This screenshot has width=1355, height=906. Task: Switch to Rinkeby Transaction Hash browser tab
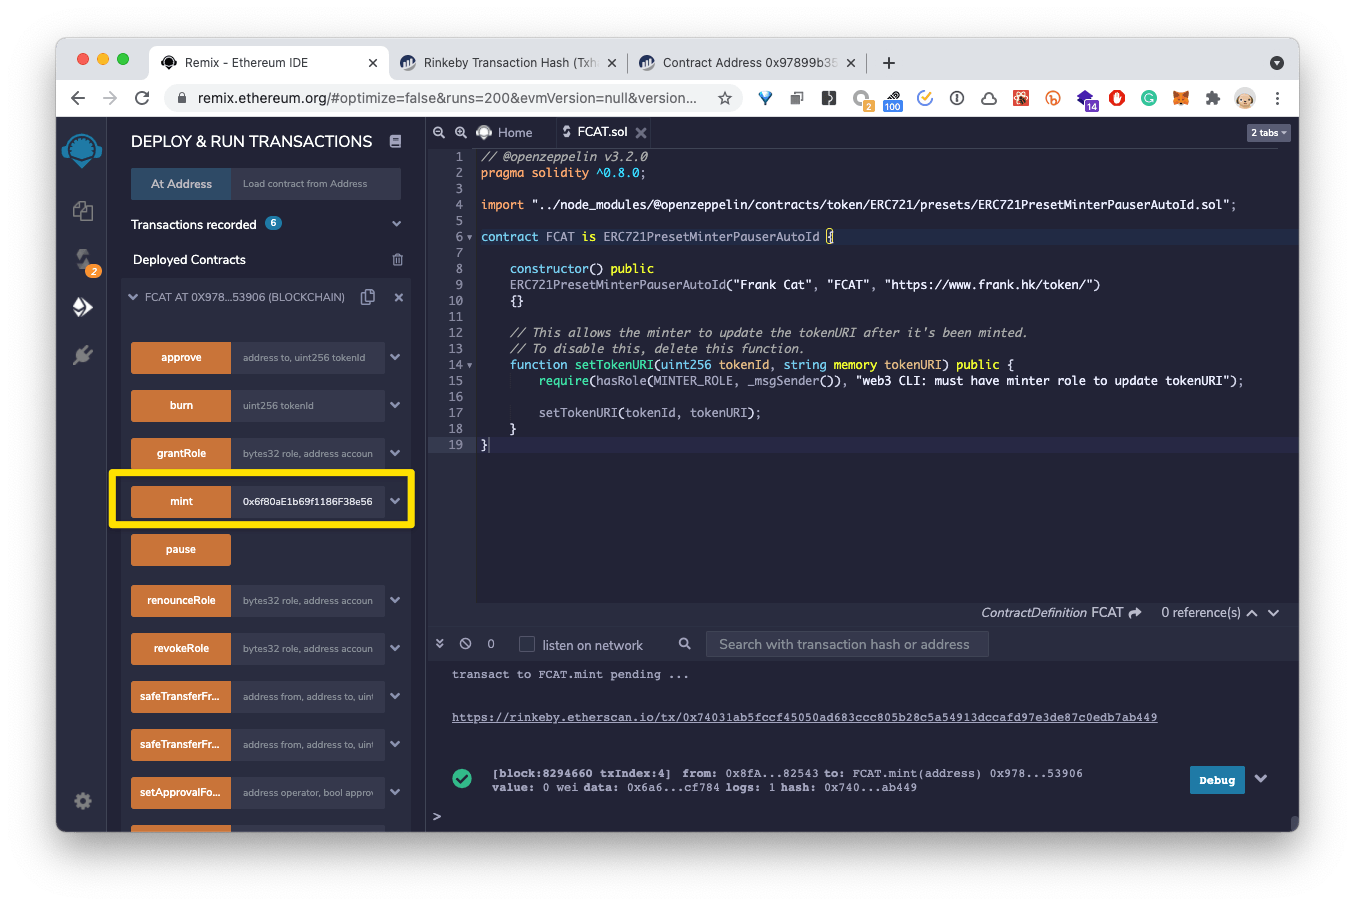click(x=508, y=62)
